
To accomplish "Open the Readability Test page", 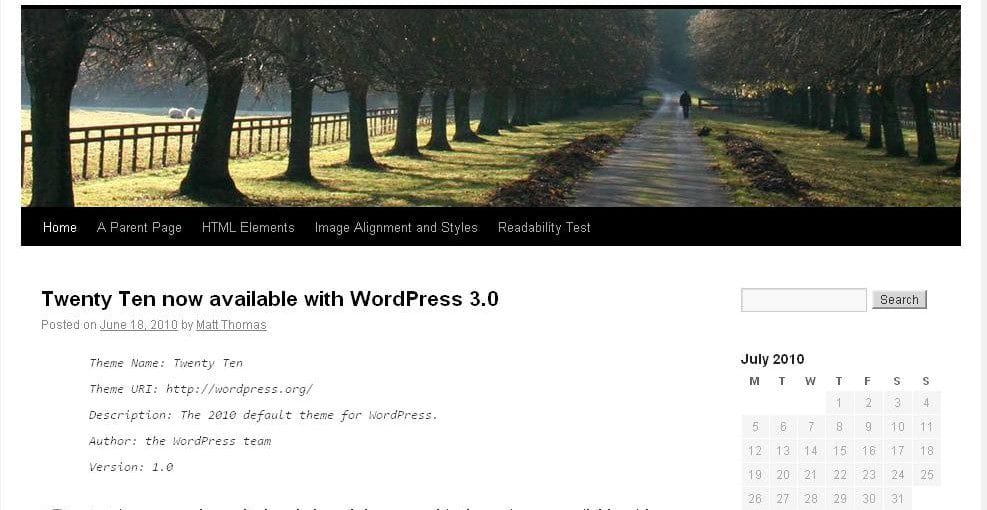I will (544, 227).
